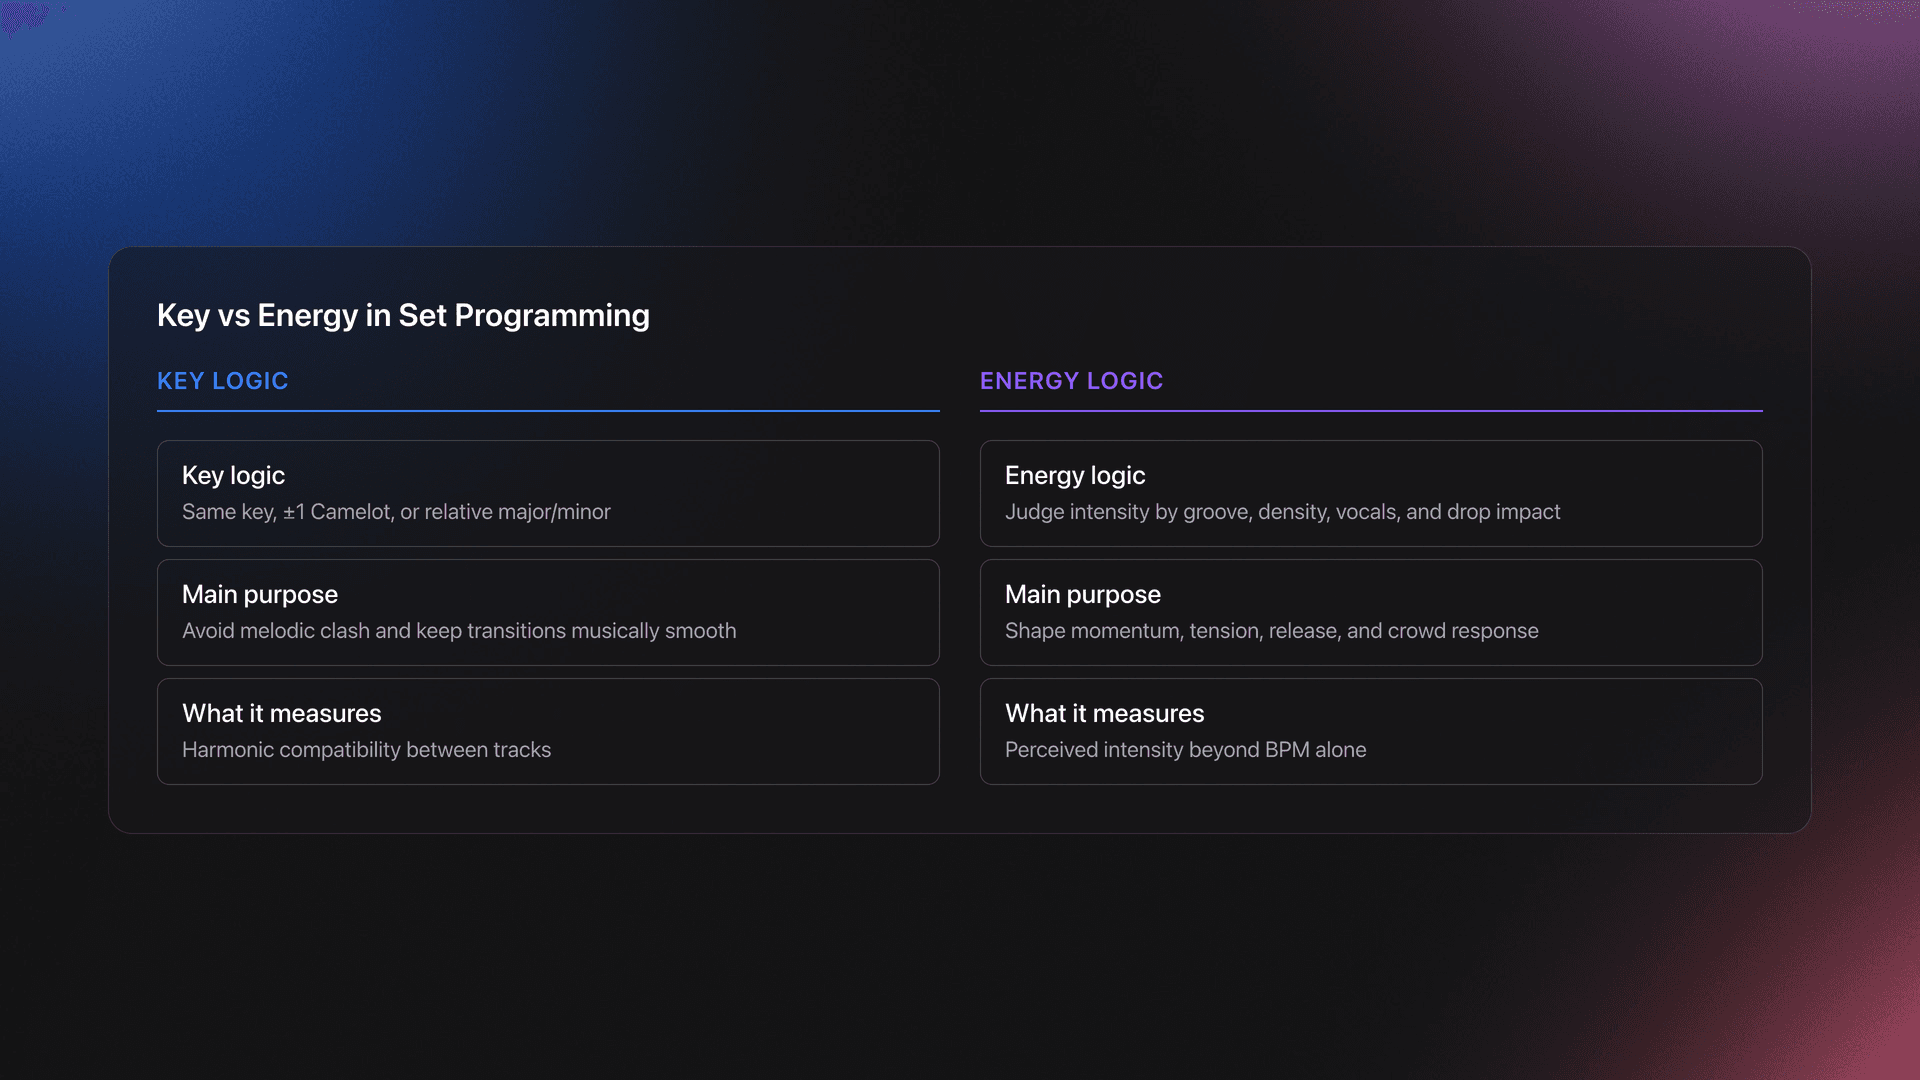Image resolution: width=1920 pixels, height=1080 pixels.
Task: Click 'Main purpose' heading in the Energy column
Action: 1082,594
